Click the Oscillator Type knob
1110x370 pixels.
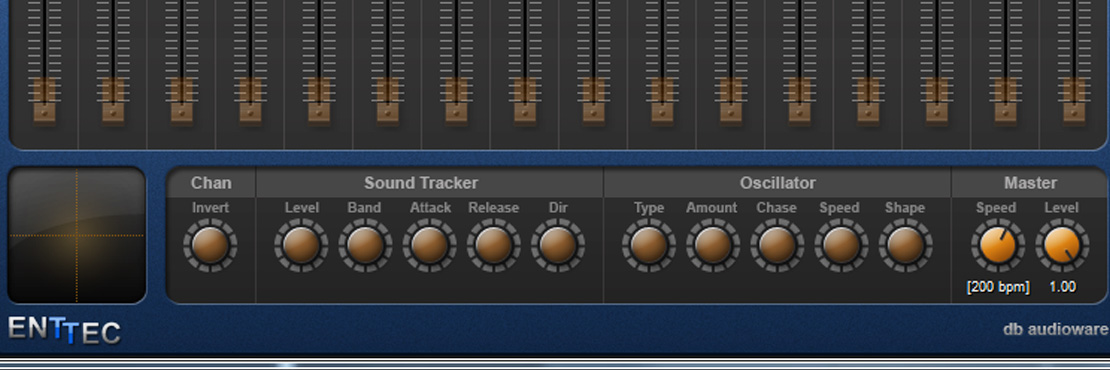tap(648, 245)
